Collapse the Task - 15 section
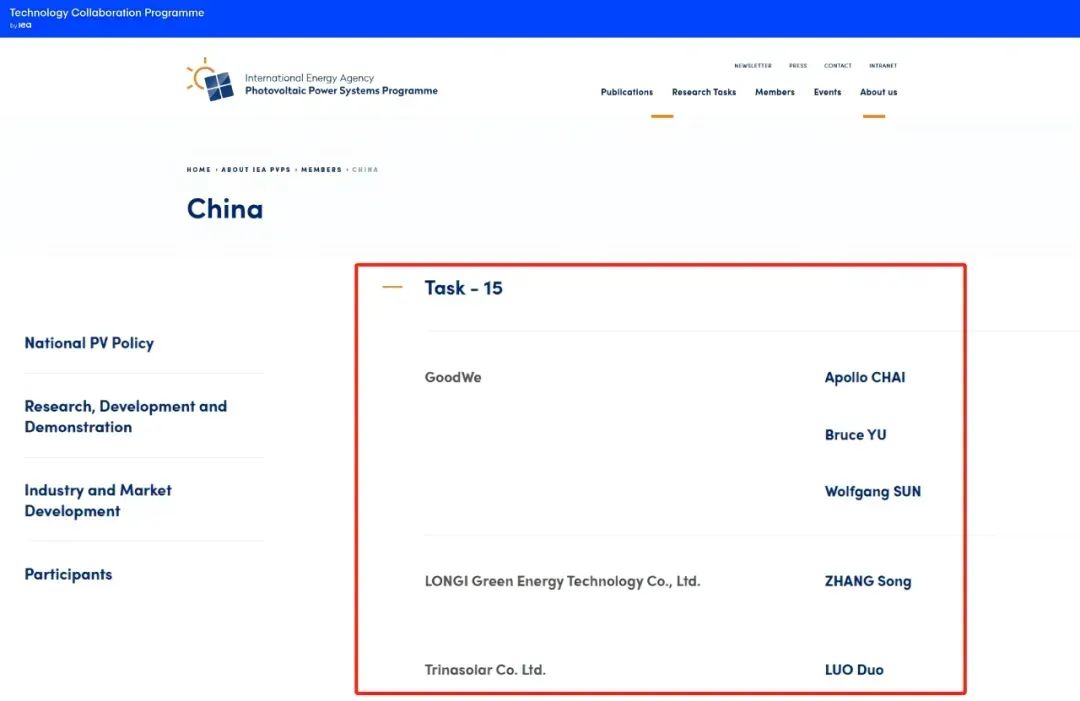The width and height of the screenshot is (1080, 701). point(393,287)
